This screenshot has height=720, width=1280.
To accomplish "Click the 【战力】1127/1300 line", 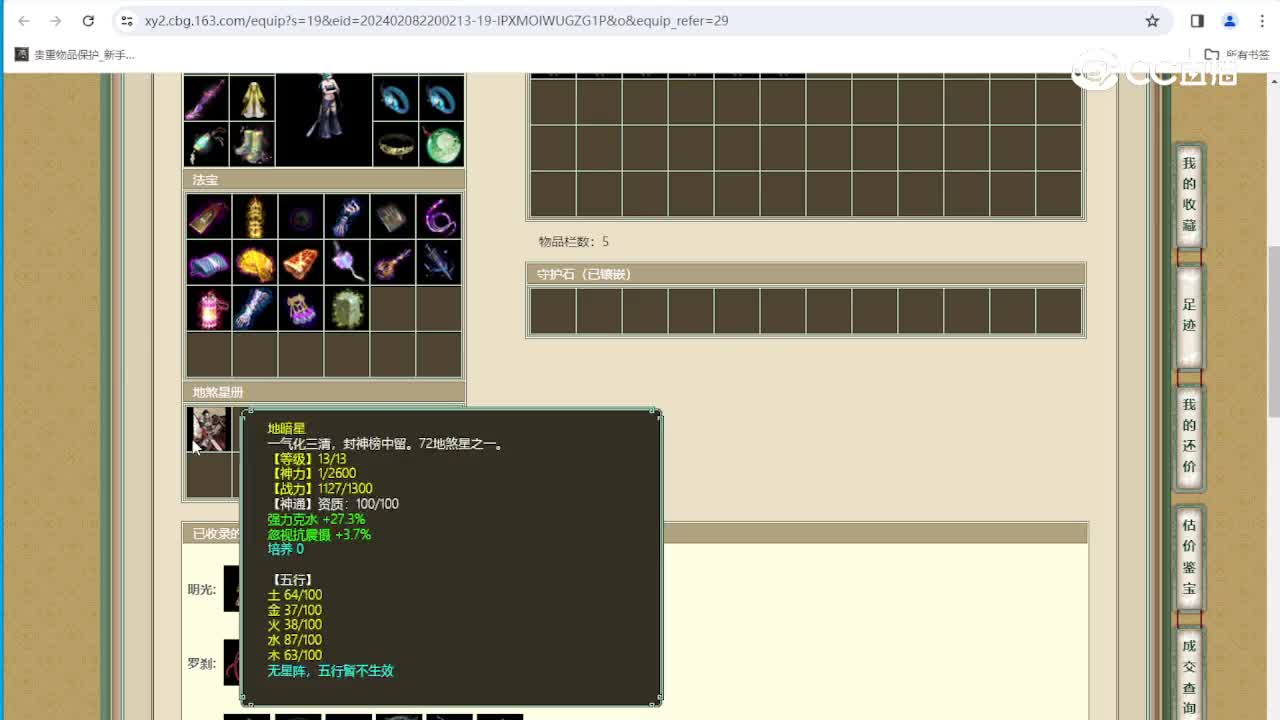I will tap(320, 488).
